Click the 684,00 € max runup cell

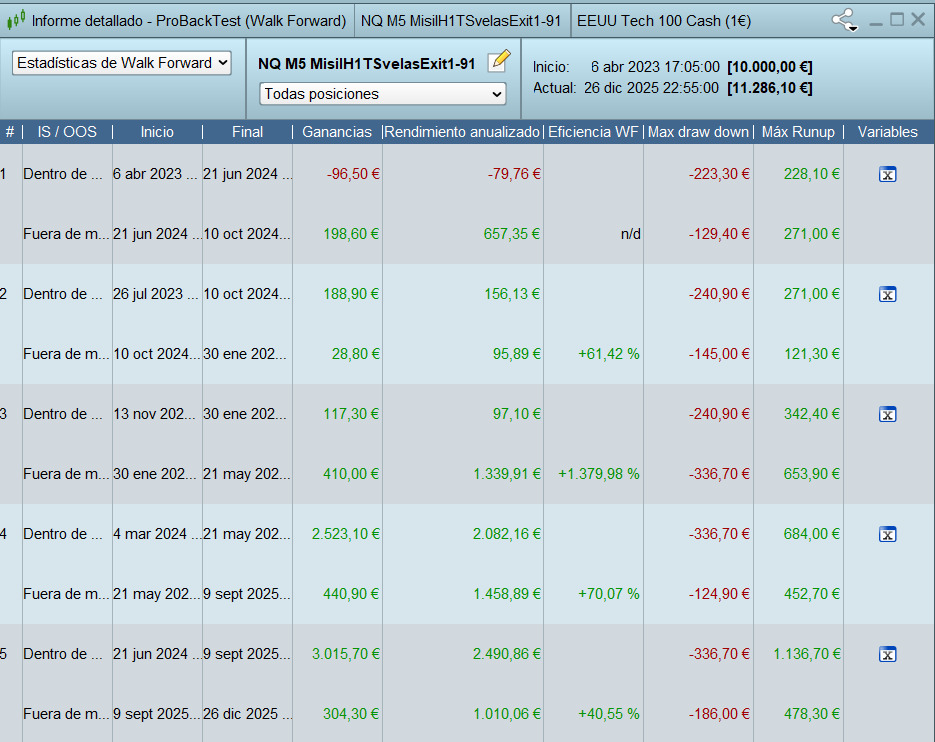tap(812, 534)
